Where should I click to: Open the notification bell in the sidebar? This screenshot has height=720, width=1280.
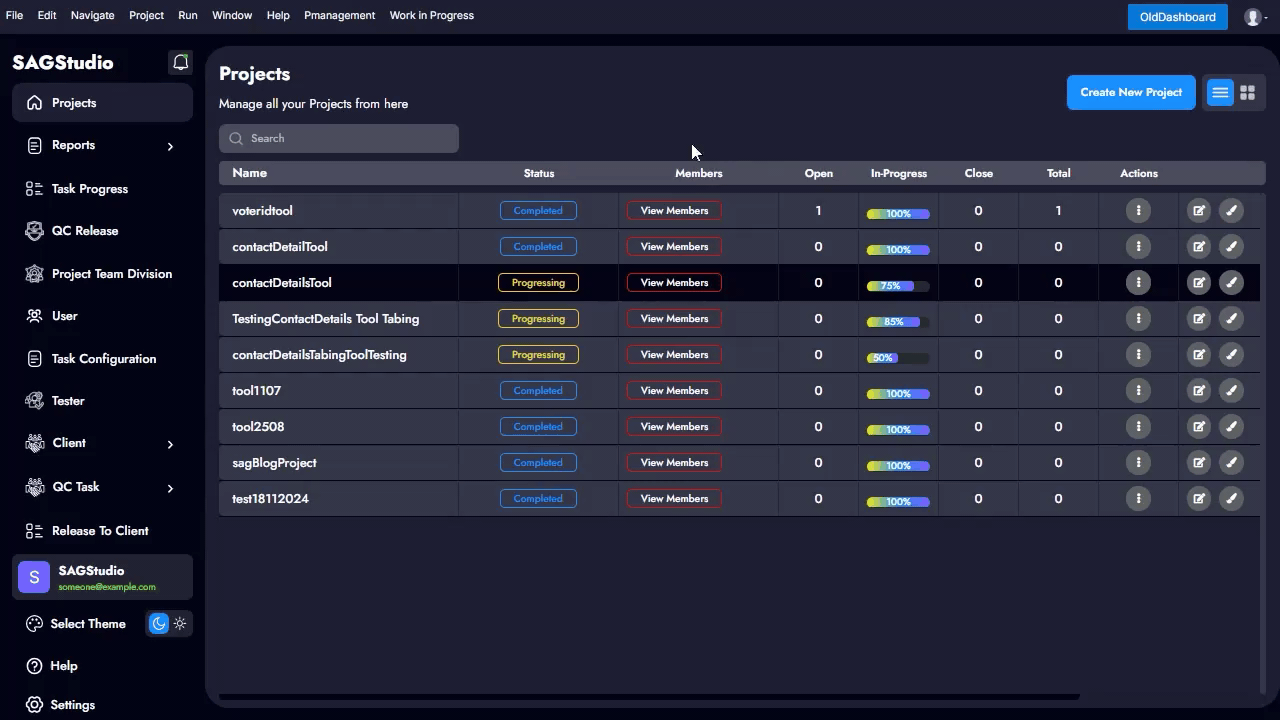pos(180,62)
